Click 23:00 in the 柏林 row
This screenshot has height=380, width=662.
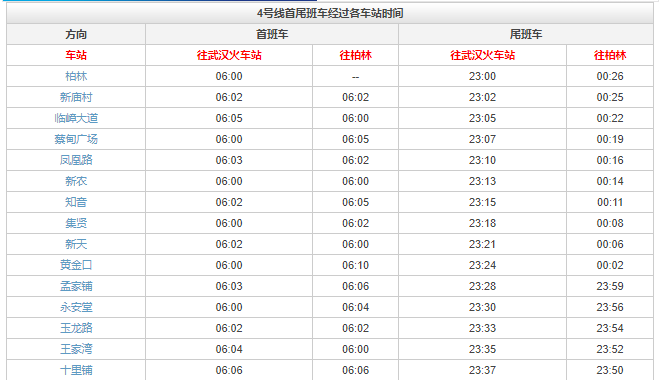coord(483,76)
